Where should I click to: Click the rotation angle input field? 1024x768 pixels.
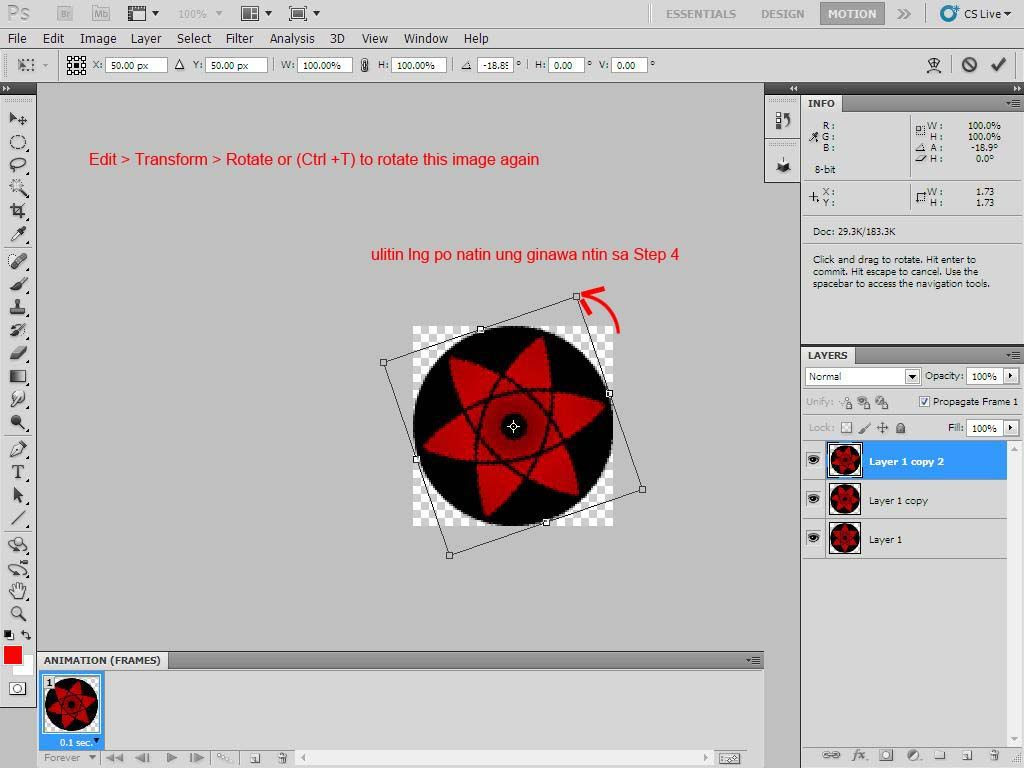(x=494, y=65)
